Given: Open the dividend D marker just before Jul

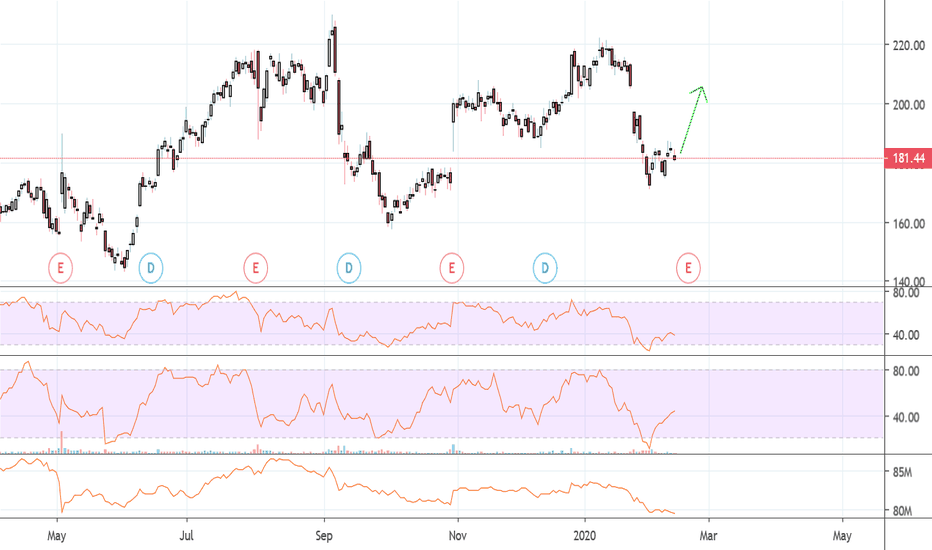Looking at the screenshot, I should point(151,268).
